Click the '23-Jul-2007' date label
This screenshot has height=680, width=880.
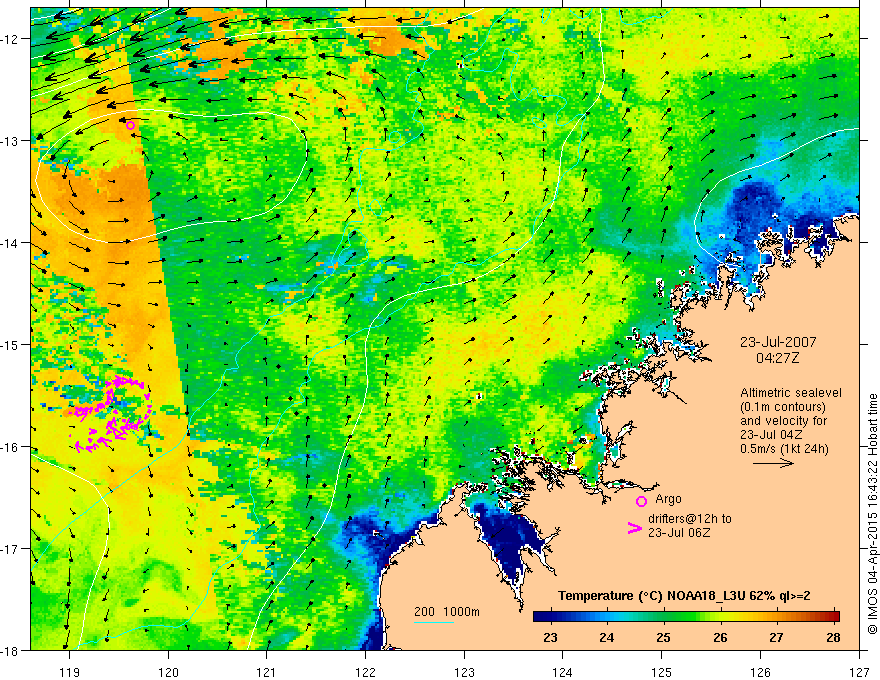(778, 342)
